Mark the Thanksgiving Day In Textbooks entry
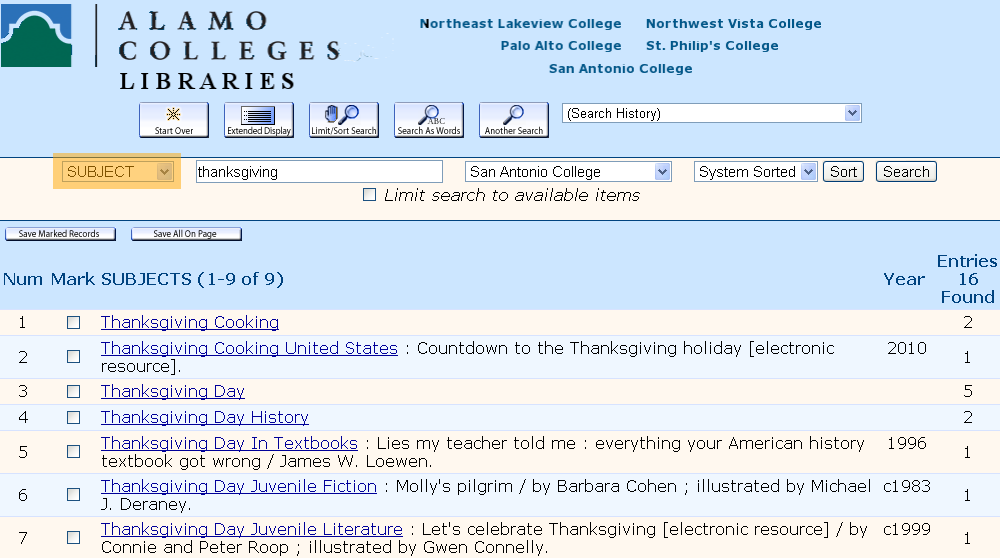Screen dimensions: 1000x558 pos(73,452)
